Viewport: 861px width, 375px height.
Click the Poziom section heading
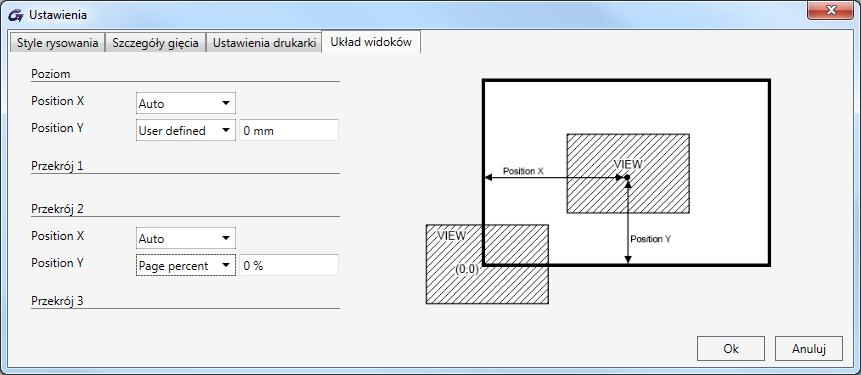pos(51,74)
